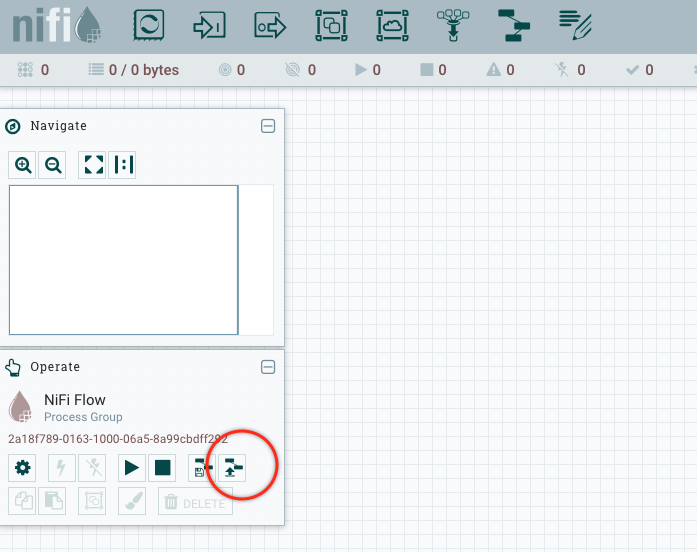The image size is (697, 552).
Task: Select the Input Port toolbar icon
Action: 209,25
